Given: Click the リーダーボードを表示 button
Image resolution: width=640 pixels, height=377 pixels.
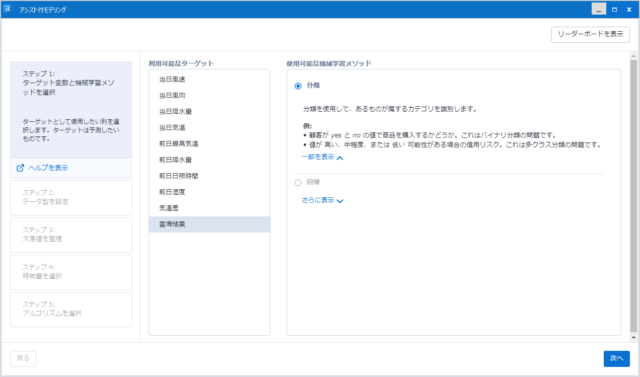Looking at the screenshot, I should click(x=590, y=34).
